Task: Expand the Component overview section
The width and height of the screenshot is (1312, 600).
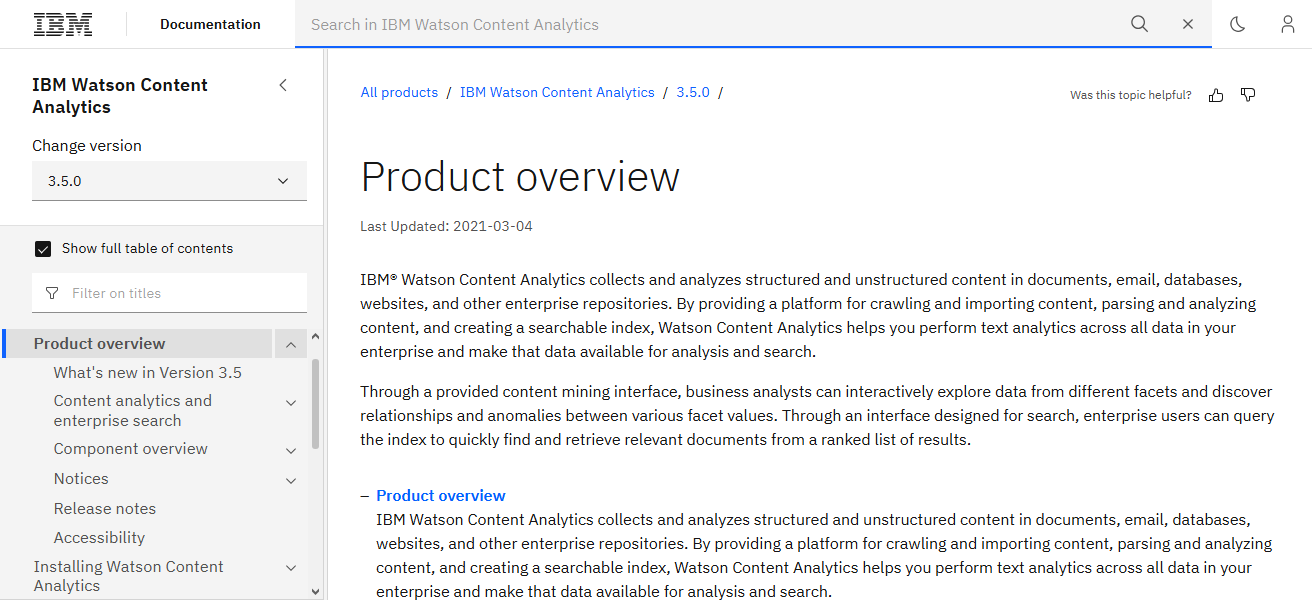Action: tap(291, 449)
